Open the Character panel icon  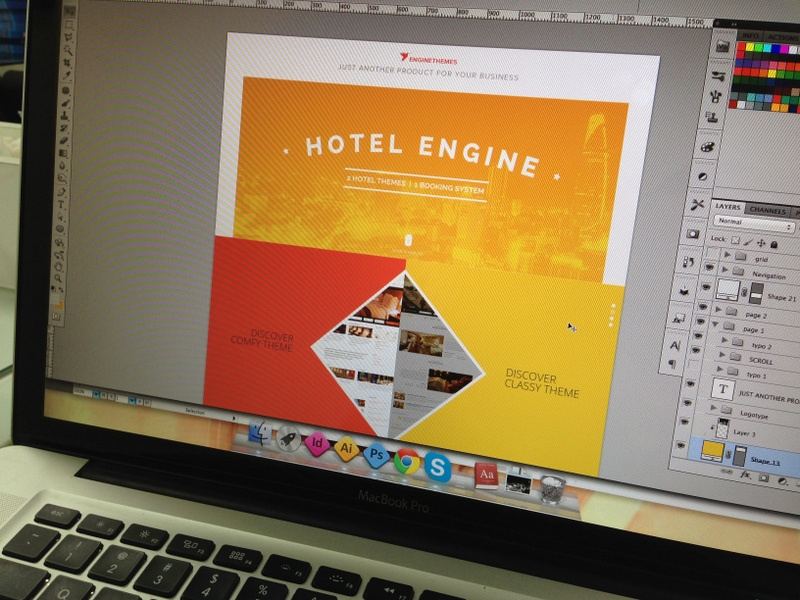[674, 346]
